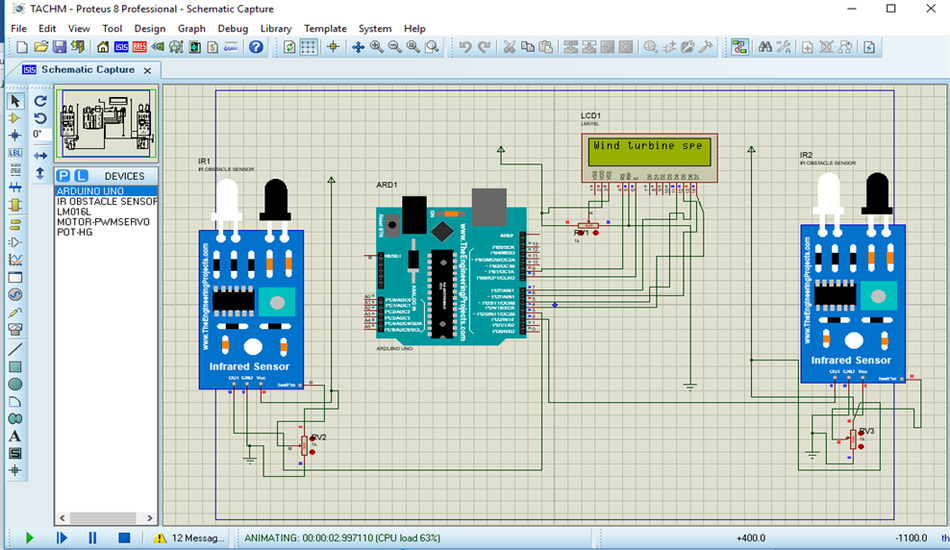Select the Generator Mode sine icon
The width and height of the screenshot is (950, 550).
tap(15, 295)
